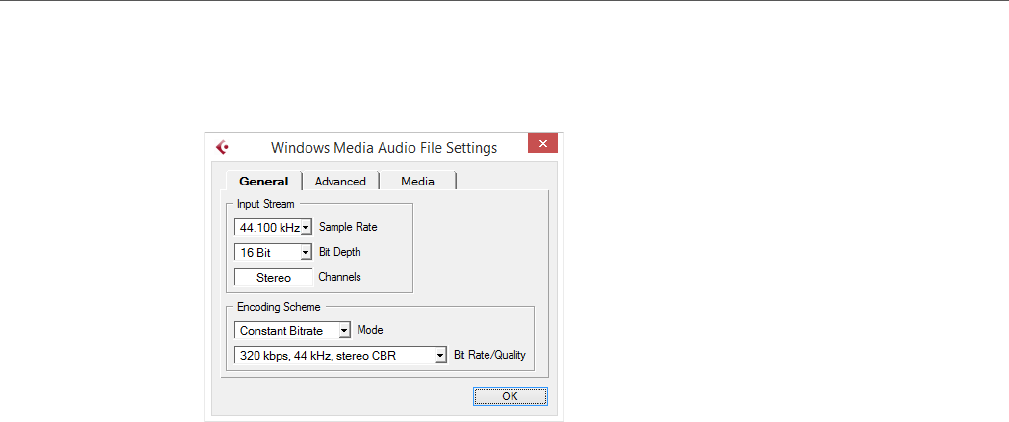Viewport: 1009px width, 422px height.
Task: Open the Bit Rate/Quality dropdown arrow
Action: point(439,354)
